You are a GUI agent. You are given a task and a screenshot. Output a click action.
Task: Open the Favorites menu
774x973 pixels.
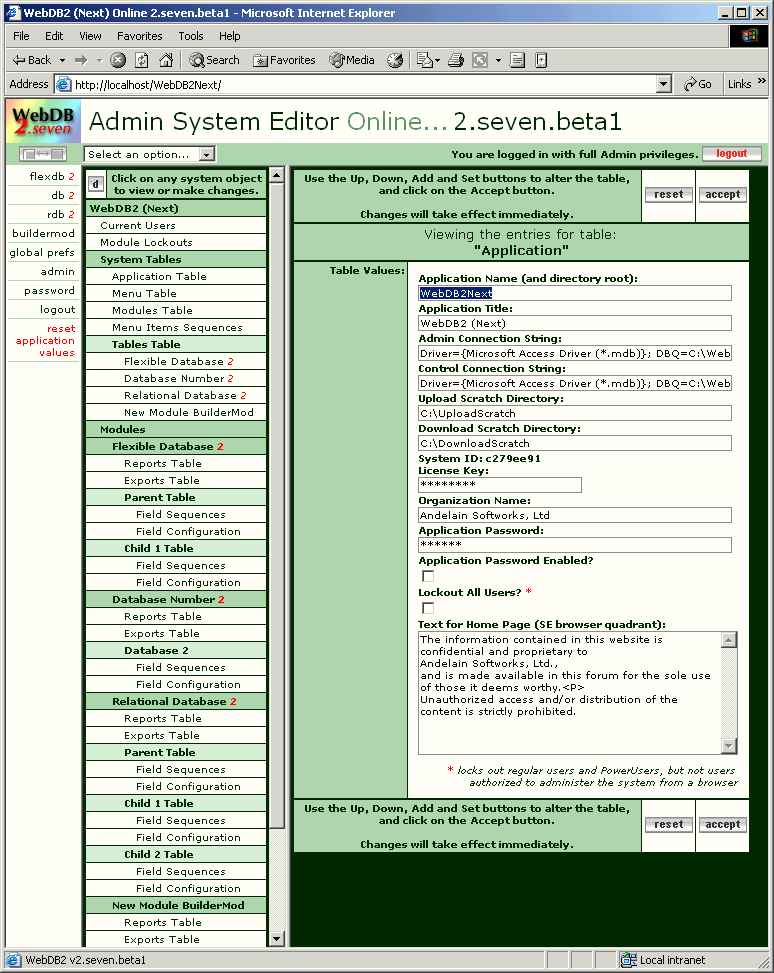pyautogui.click(x=140, y=36)
